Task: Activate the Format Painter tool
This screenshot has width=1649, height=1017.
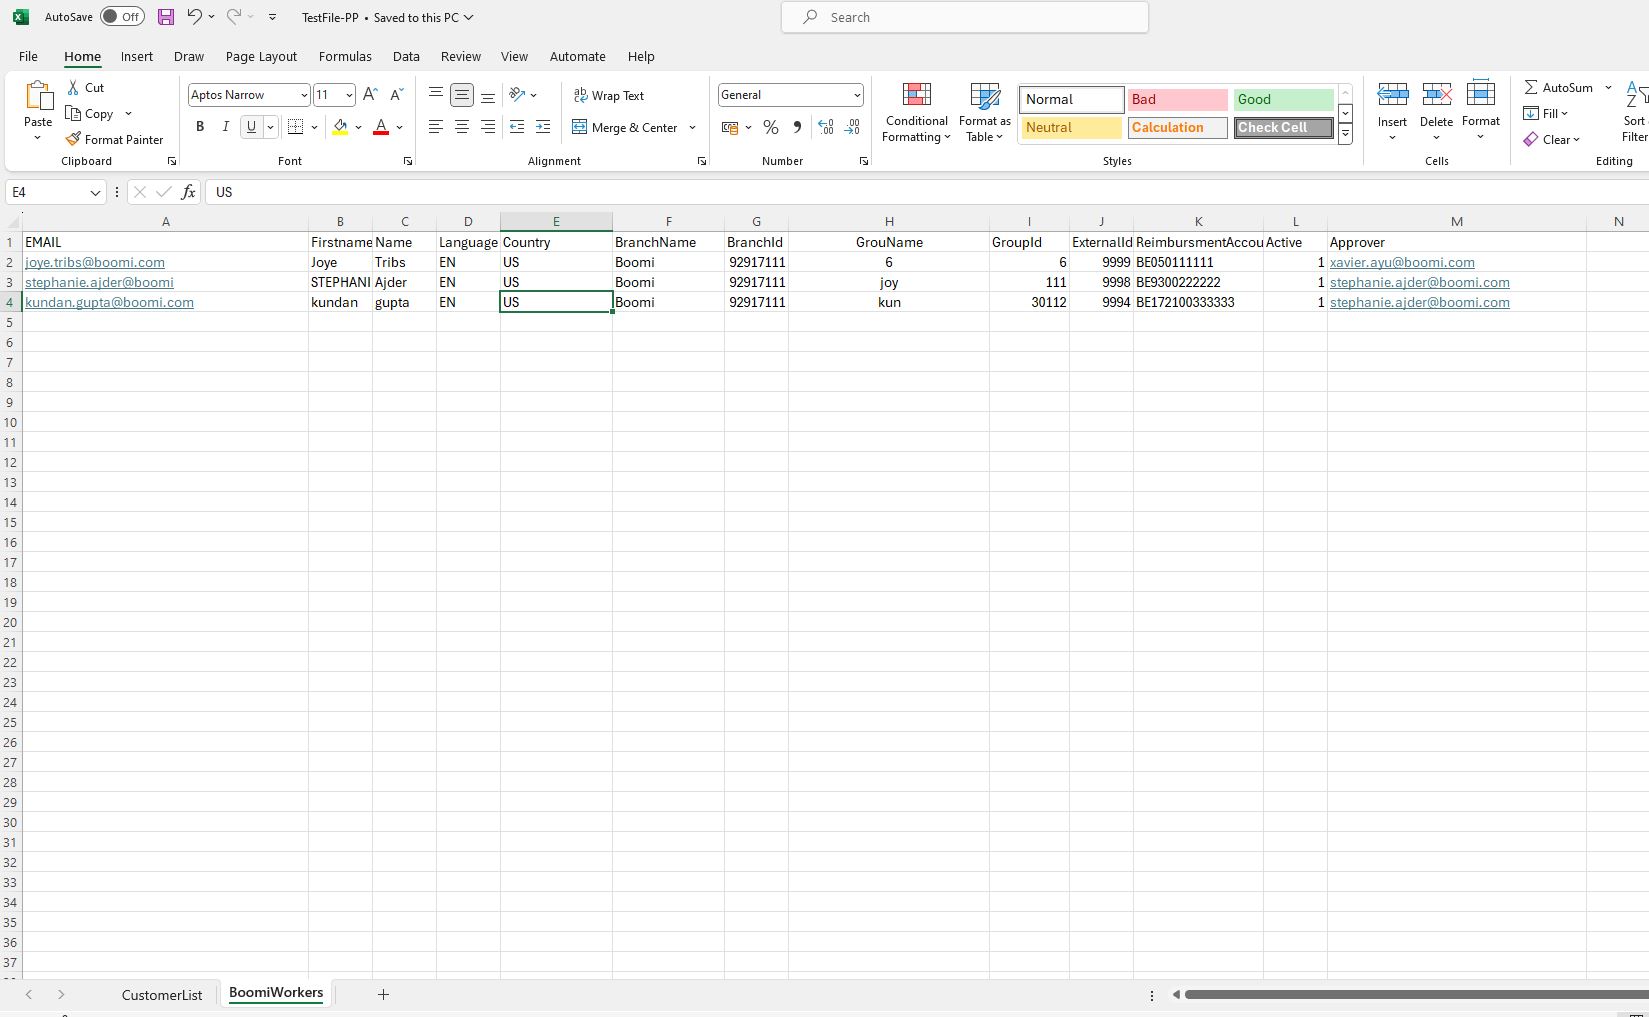Action: pyautogui.click(x=115, y=139)
